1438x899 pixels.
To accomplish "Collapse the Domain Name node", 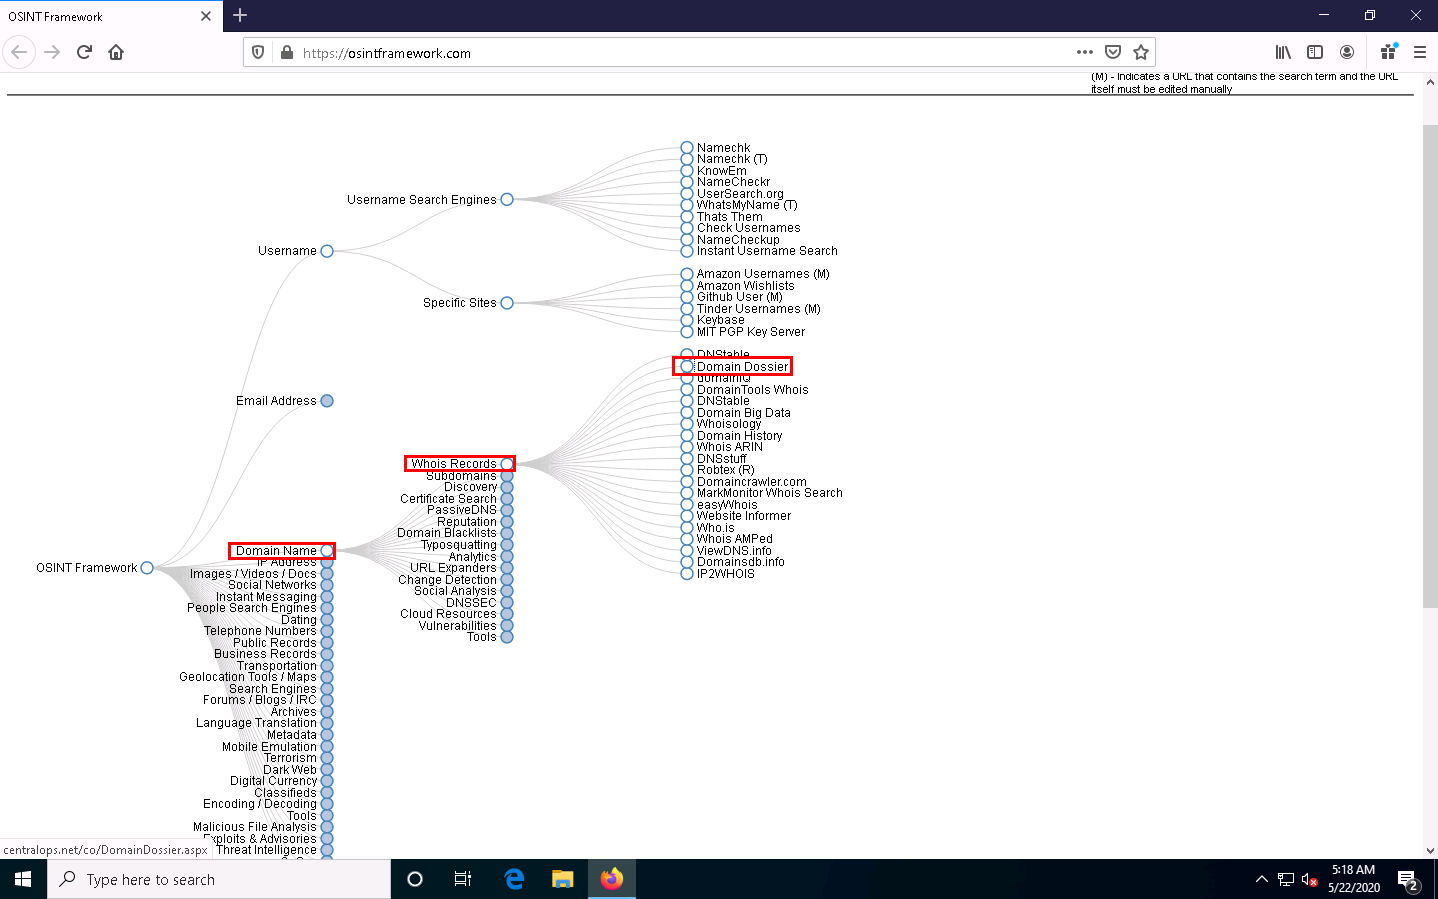I will point(327,551).
